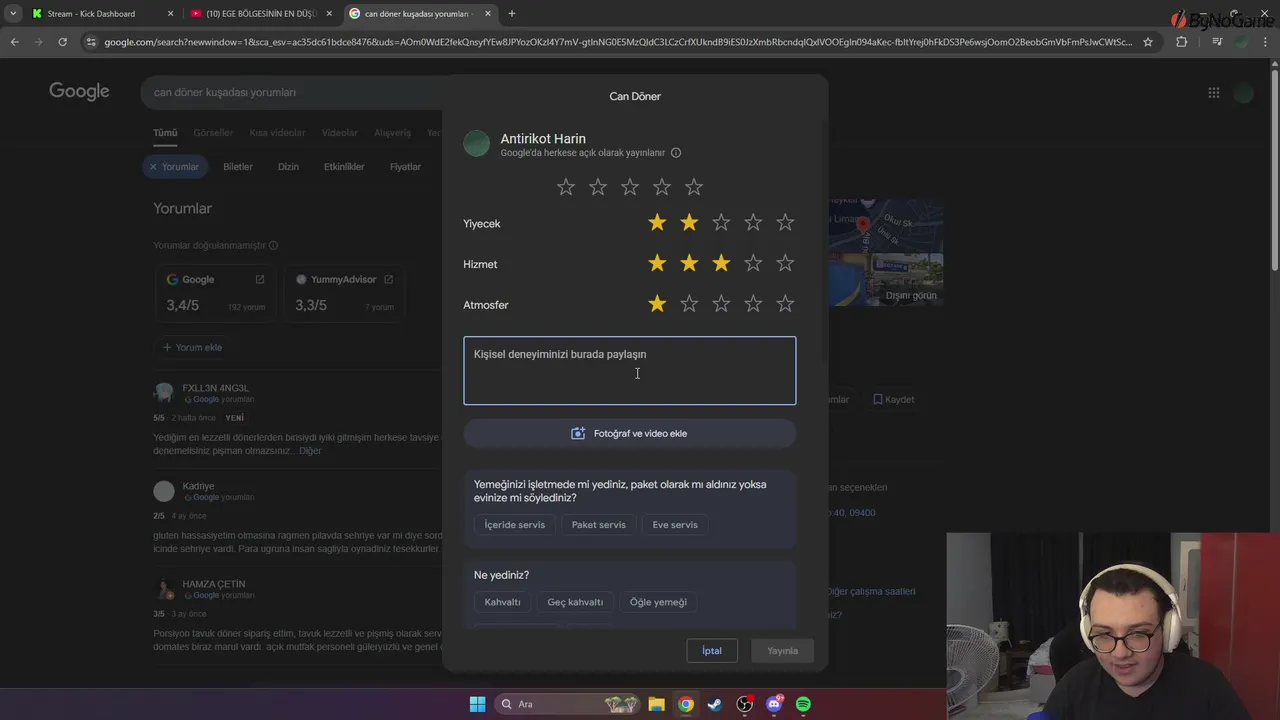Open the tab search dropdown arrow
1280x720 pixels.
(12, 14)
